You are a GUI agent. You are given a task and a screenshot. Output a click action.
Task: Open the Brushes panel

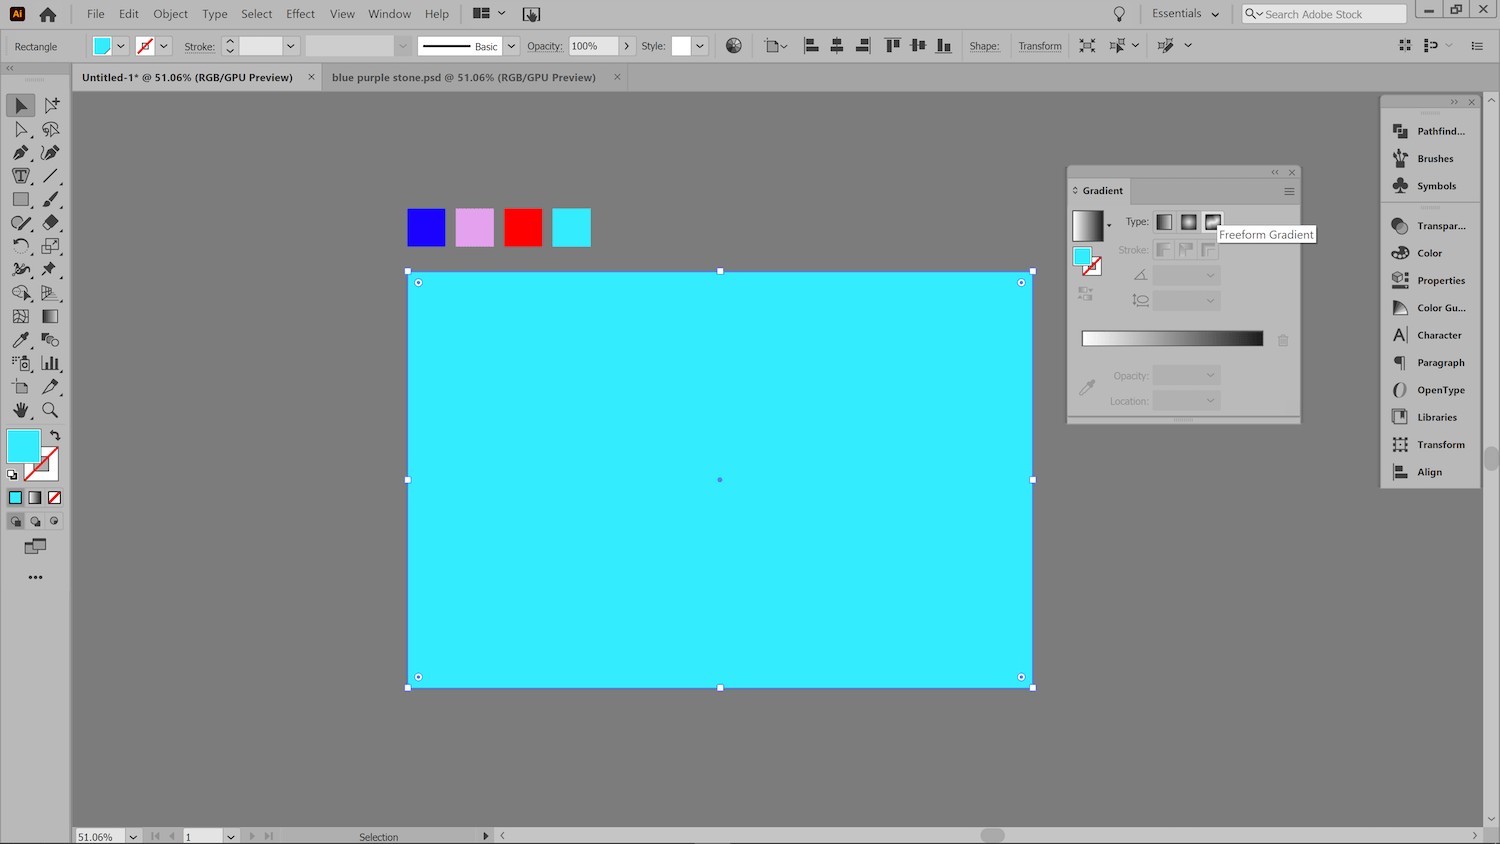[x=1430, y=158]
